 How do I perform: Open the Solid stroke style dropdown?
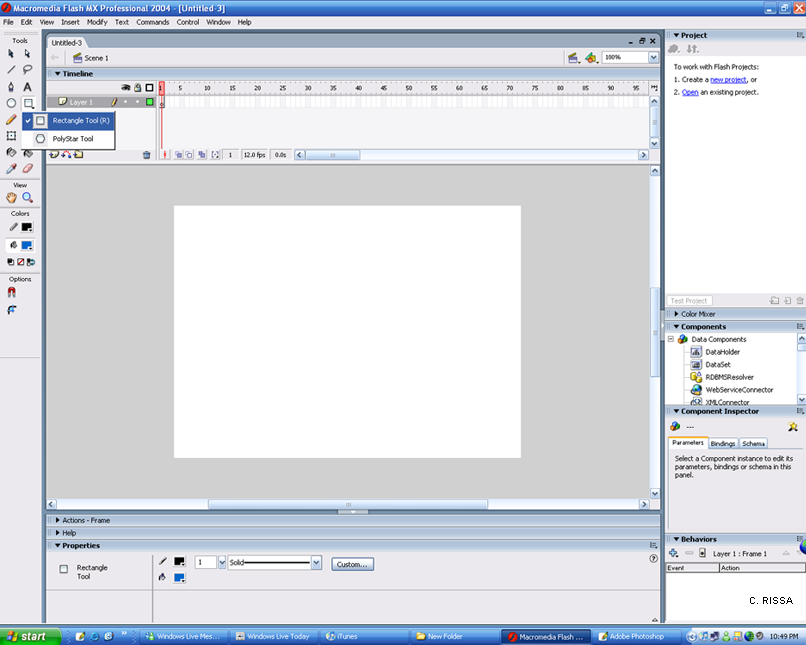pos(316,563)
